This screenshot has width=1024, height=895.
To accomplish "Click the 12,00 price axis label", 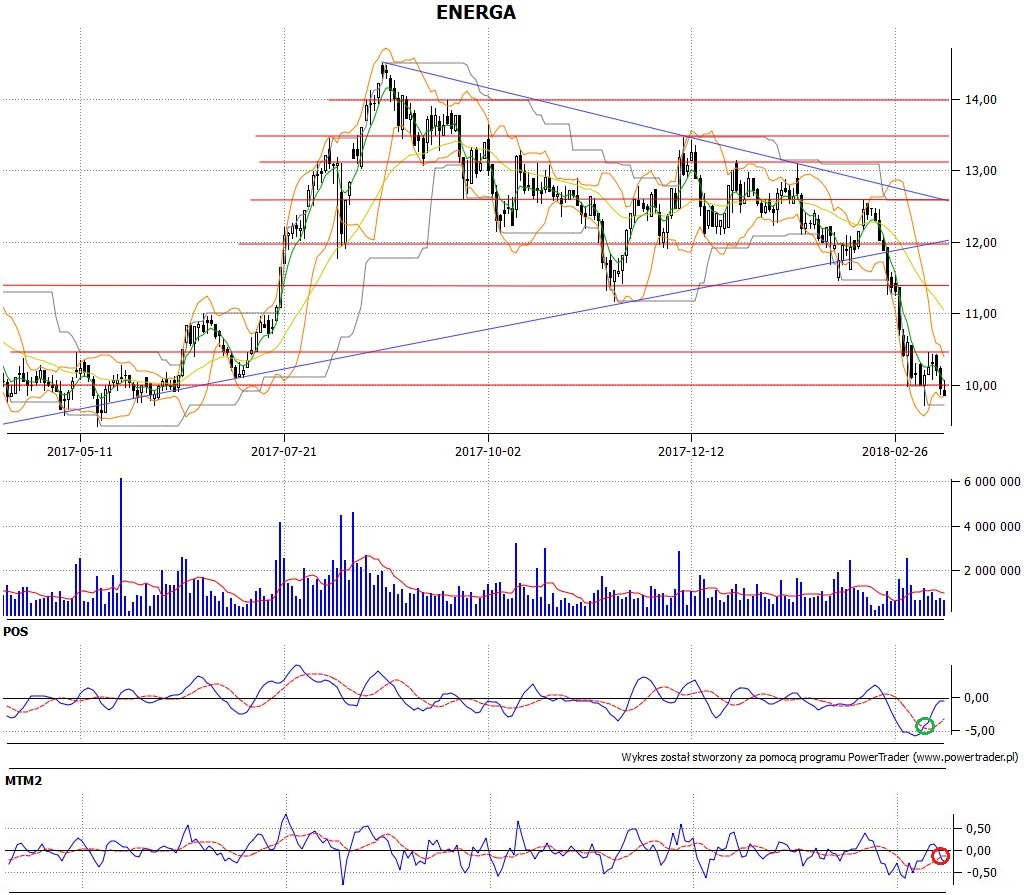I will click(981, 243).
